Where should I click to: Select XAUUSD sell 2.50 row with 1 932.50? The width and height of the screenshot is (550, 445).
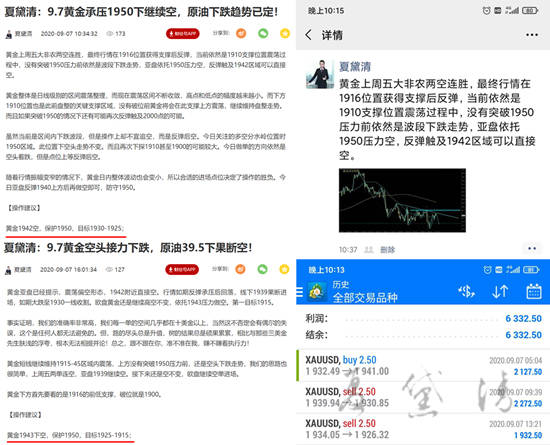pyautogui.click(x=423, y=429)
